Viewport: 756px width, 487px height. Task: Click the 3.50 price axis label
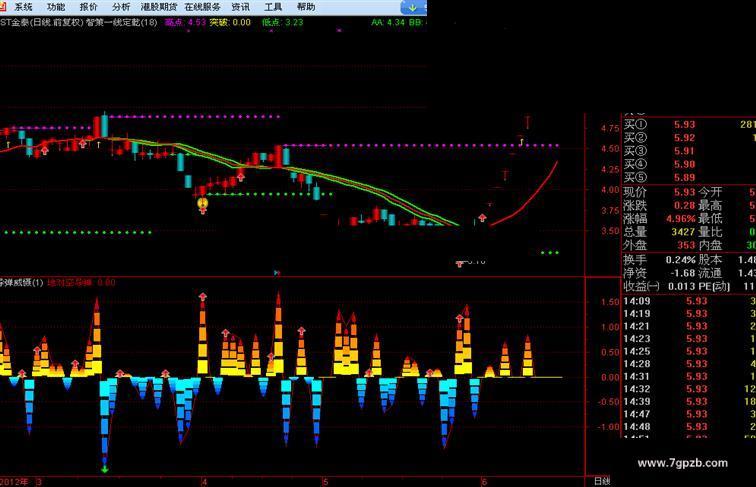point(610,231)
